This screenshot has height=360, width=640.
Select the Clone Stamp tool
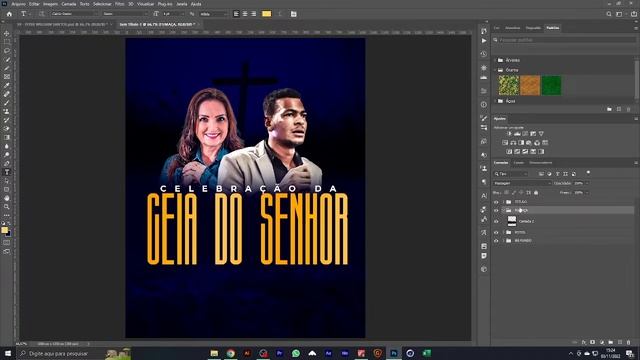pyautogui.click(x=7, y=111)
